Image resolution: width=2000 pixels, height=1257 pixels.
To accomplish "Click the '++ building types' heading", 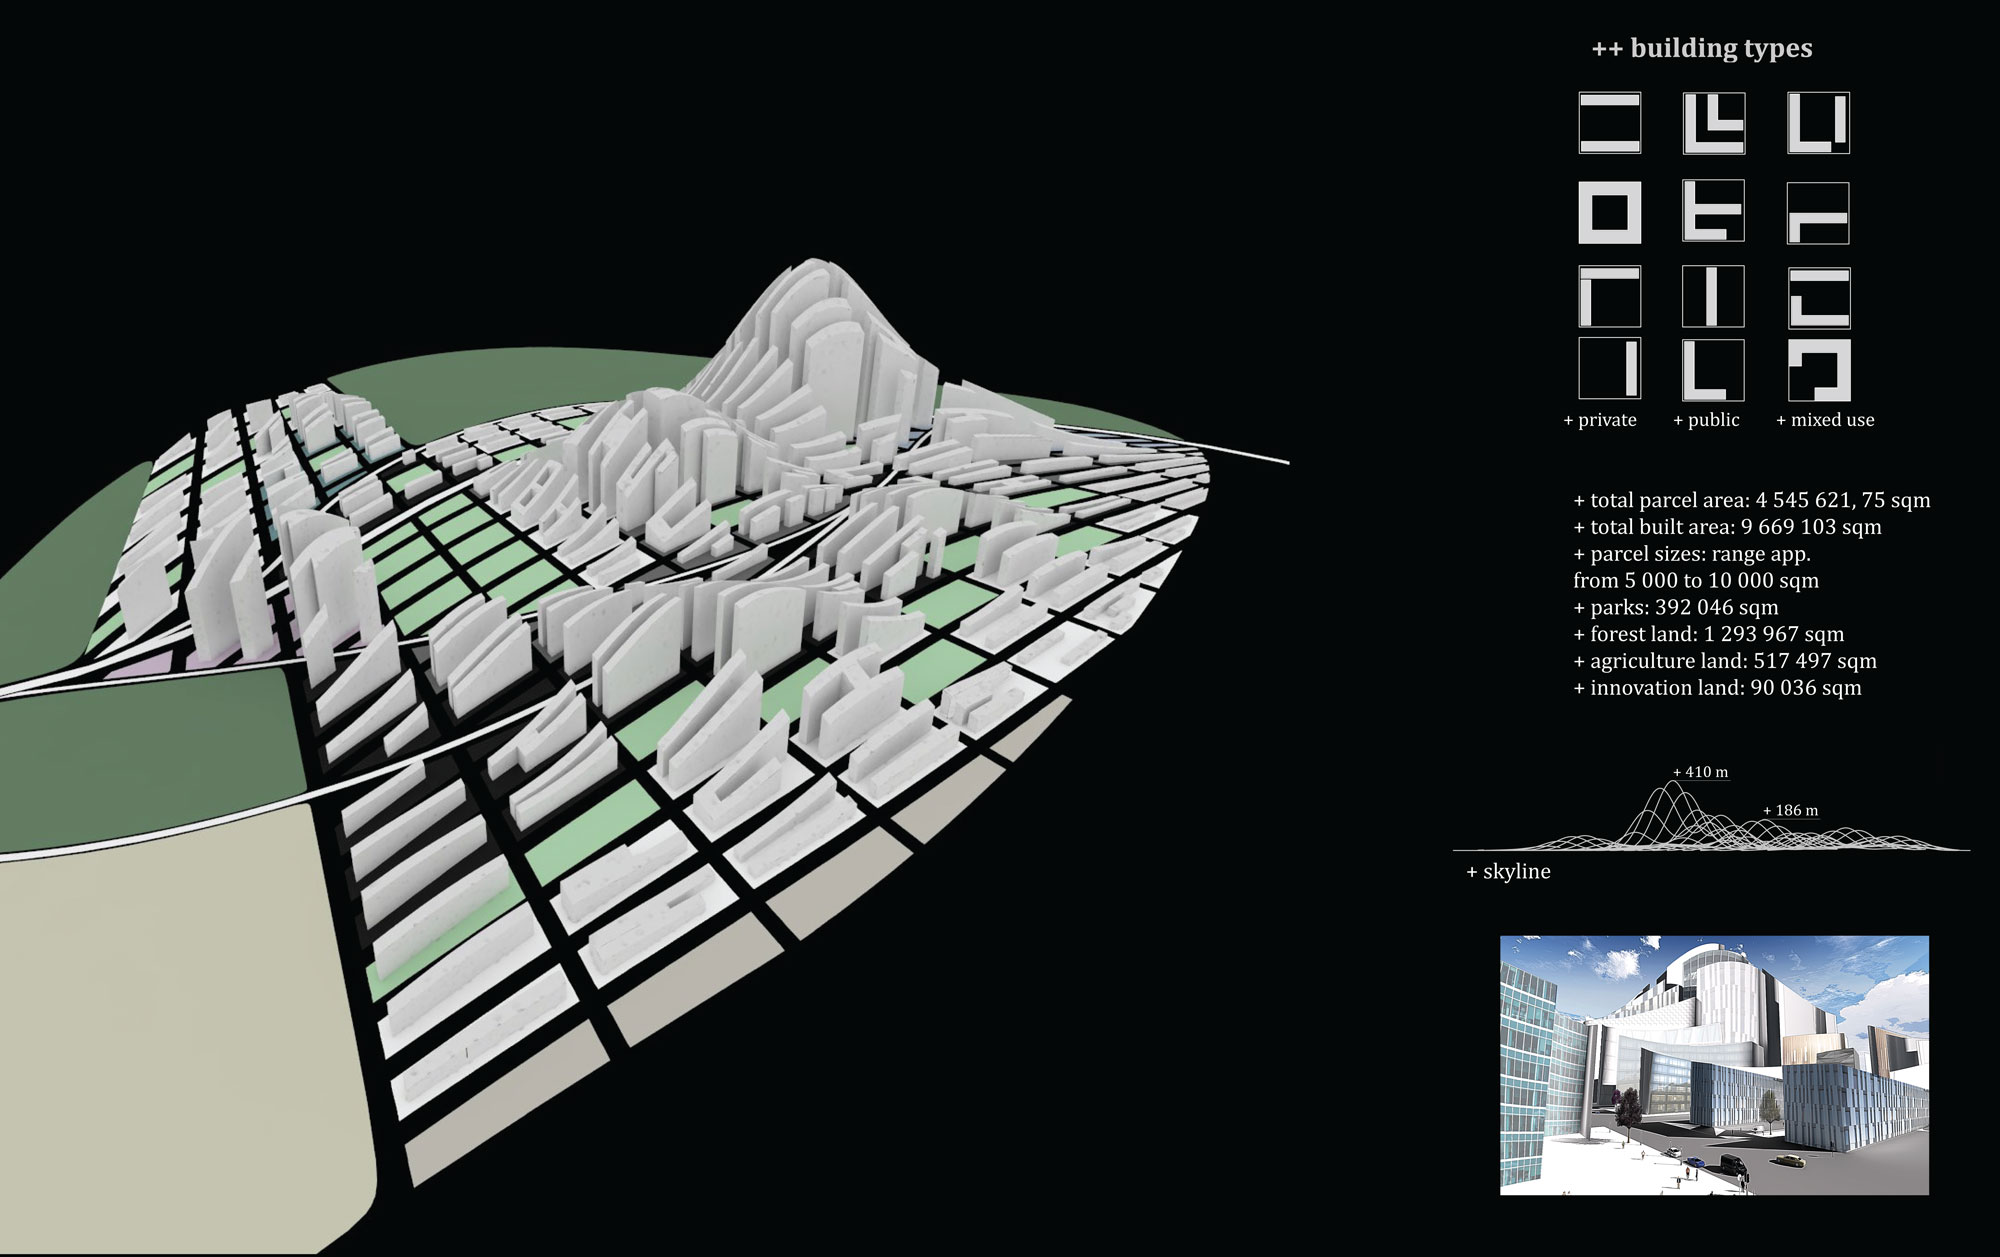I will (1701, 48).
